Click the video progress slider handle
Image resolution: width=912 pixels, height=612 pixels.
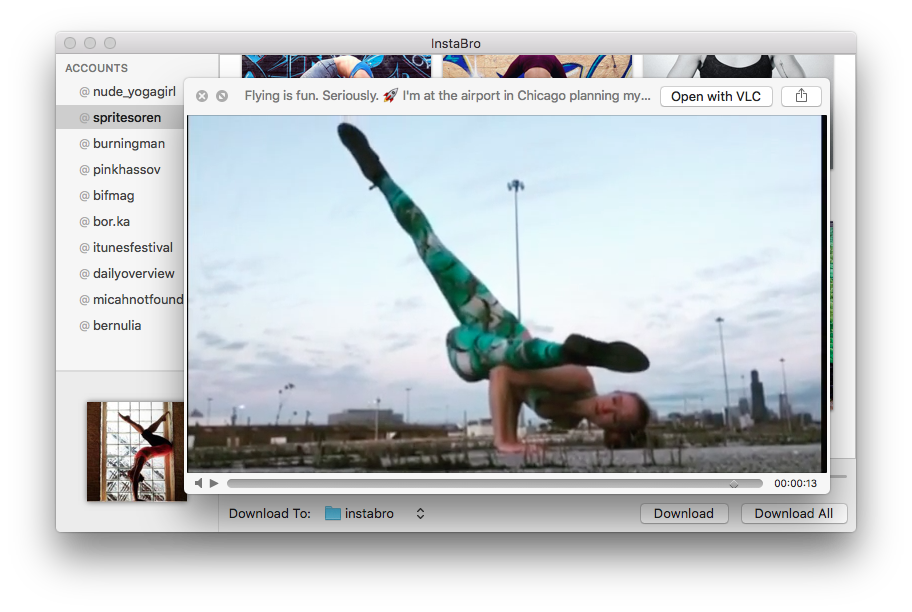[734, 483]
